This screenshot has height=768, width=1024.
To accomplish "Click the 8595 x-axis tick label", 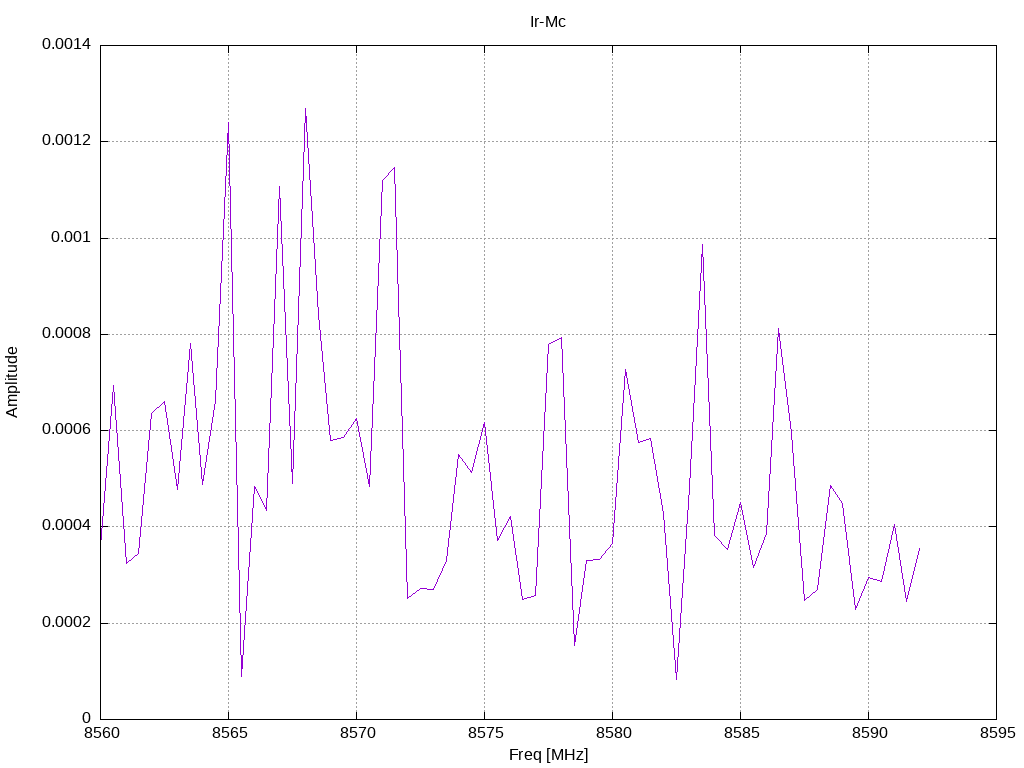I will [997, 733].
